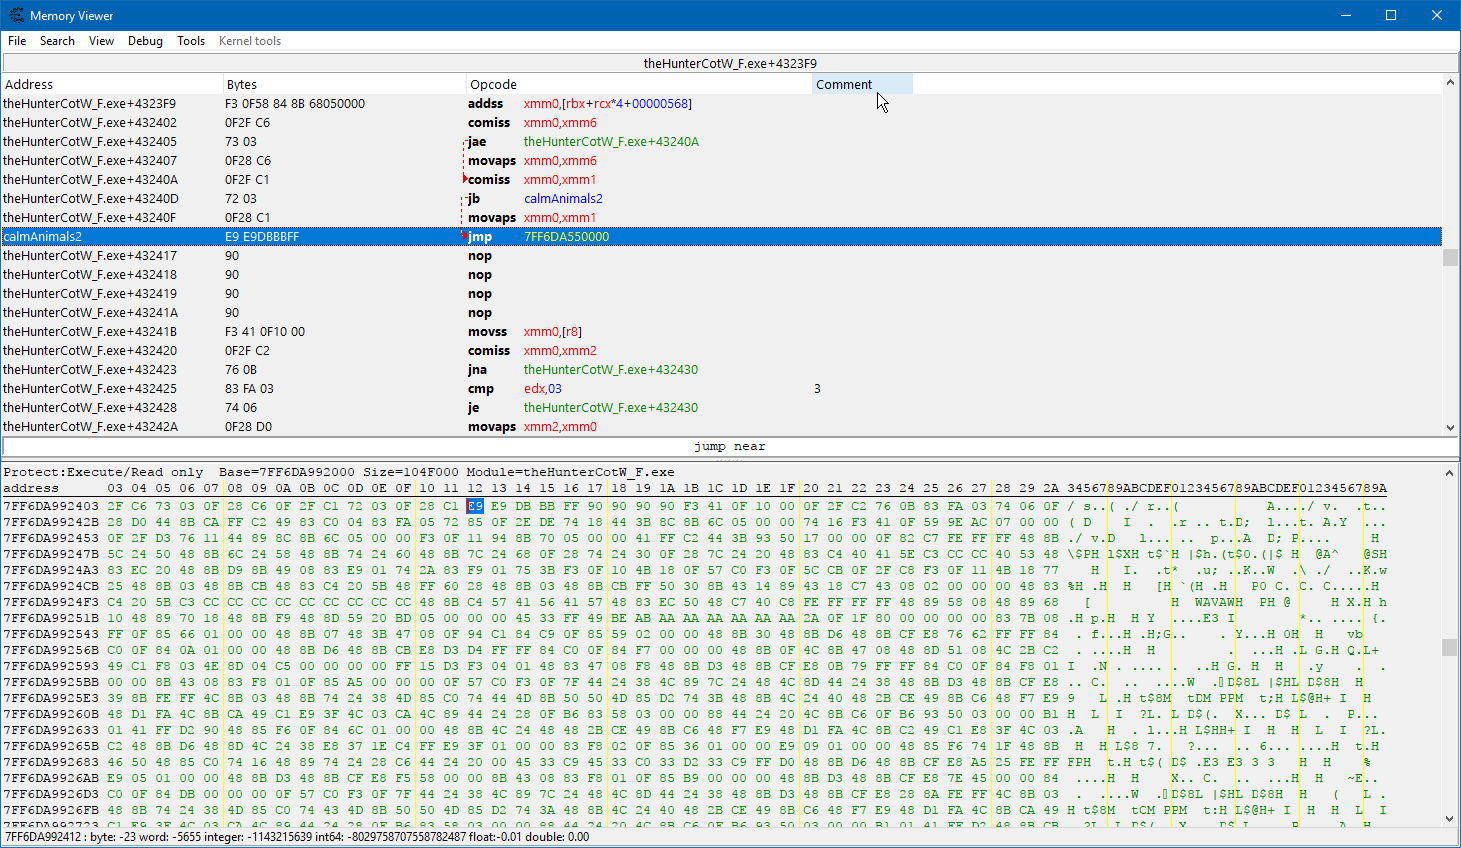The height and width of the screenshot is (848, 1461).
Task: Select row theHunterCotW_F.exe+432428 je
Action: click(721, 408)
